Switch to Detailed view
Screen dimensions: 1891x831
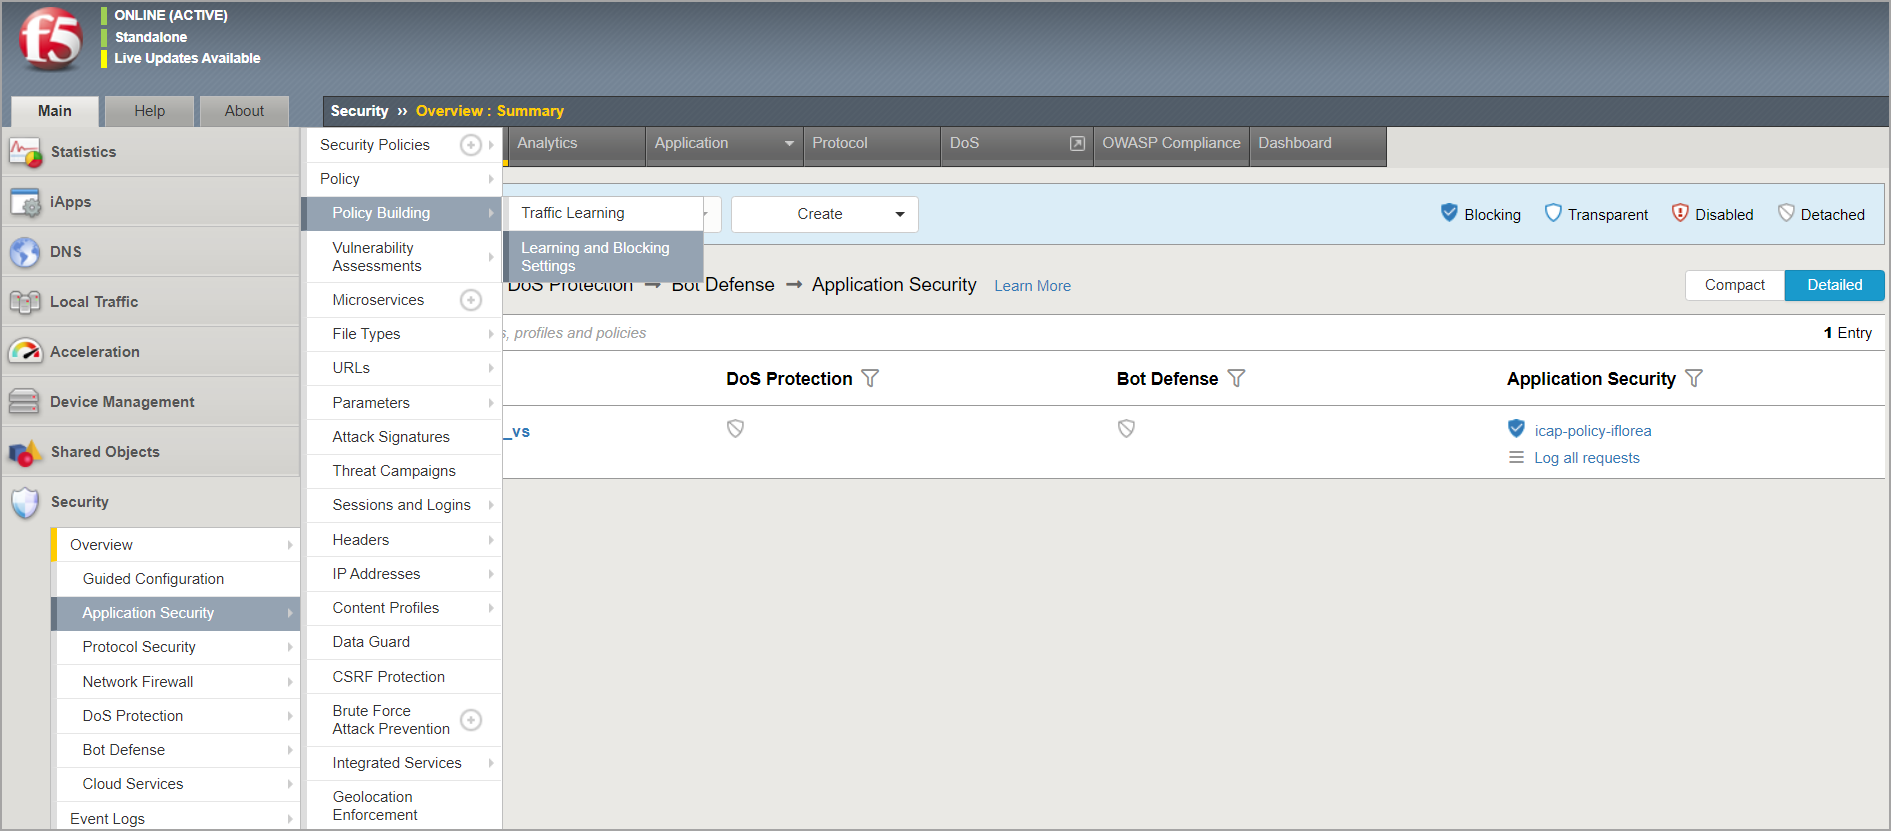click(x=1834, y=285)
